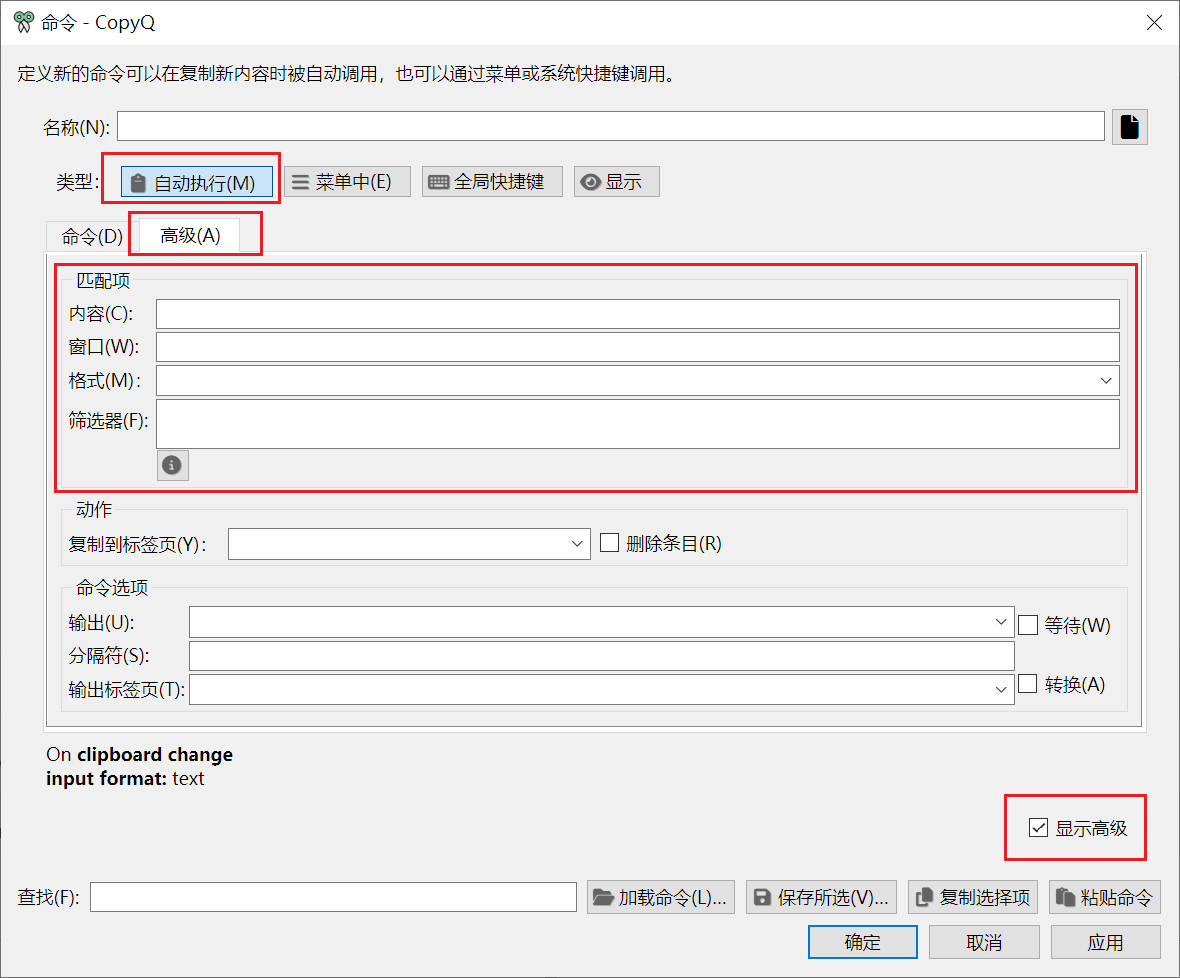Click the 分隔符(S) input field

[x=601, y=655]
